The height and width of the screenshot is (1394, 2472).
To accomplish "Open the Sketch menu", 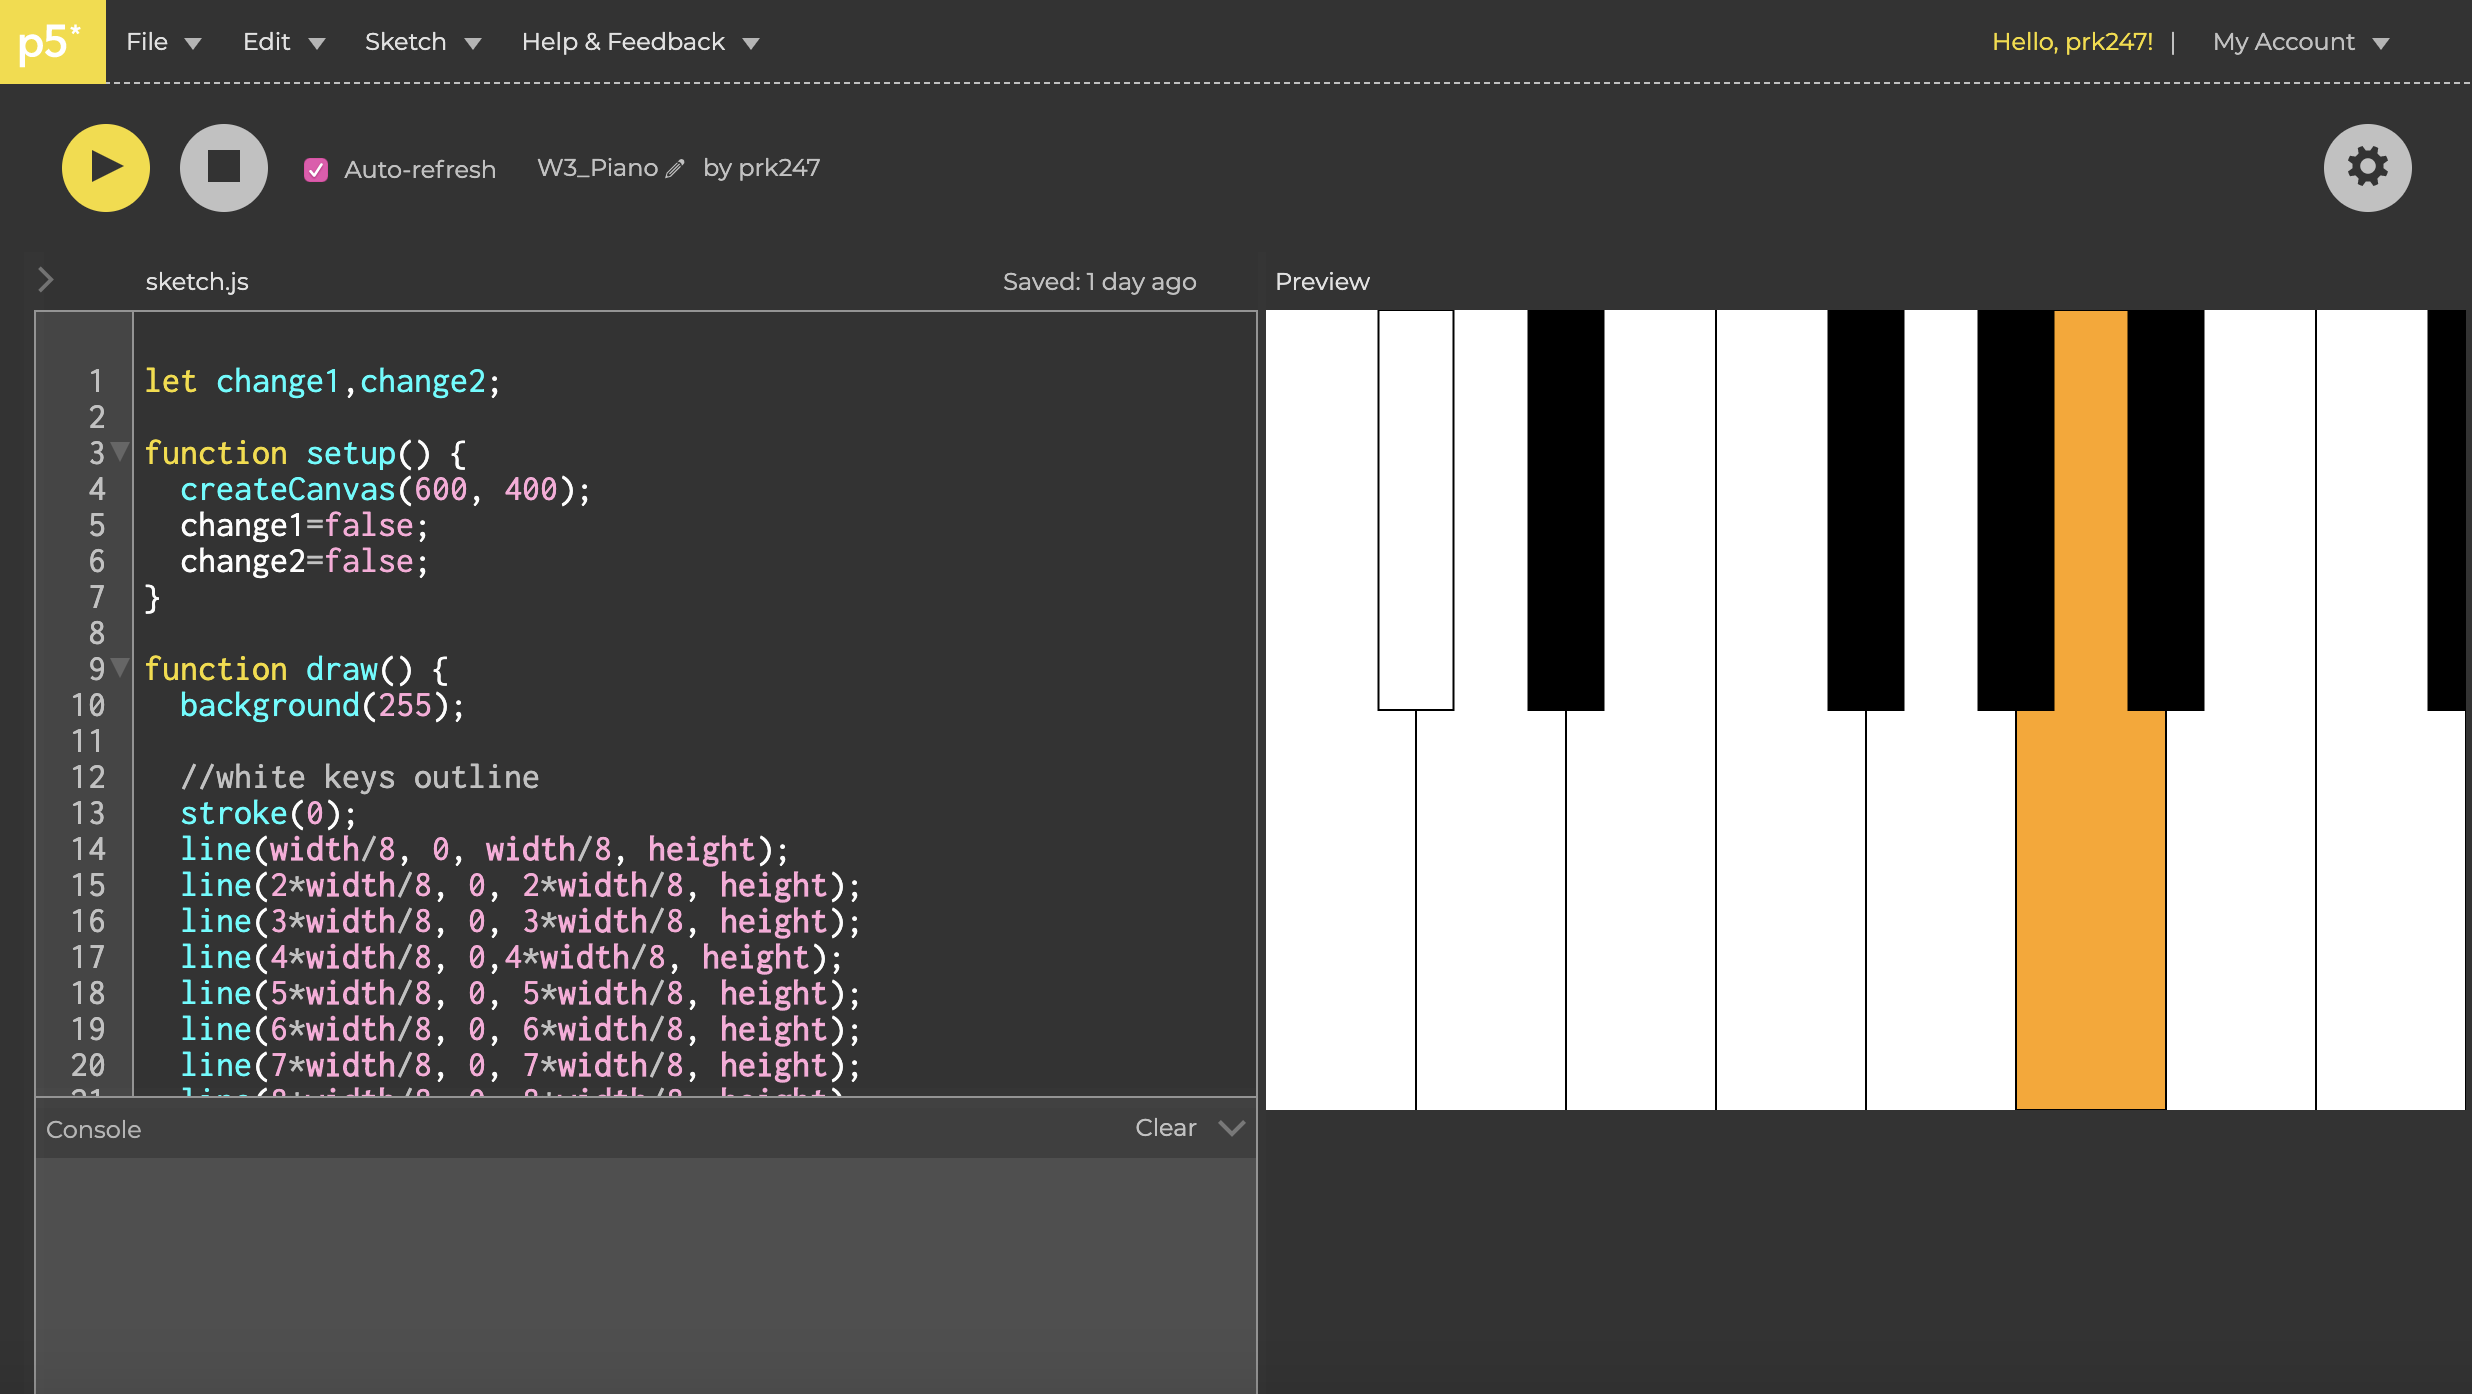I will tap(423, 42).
